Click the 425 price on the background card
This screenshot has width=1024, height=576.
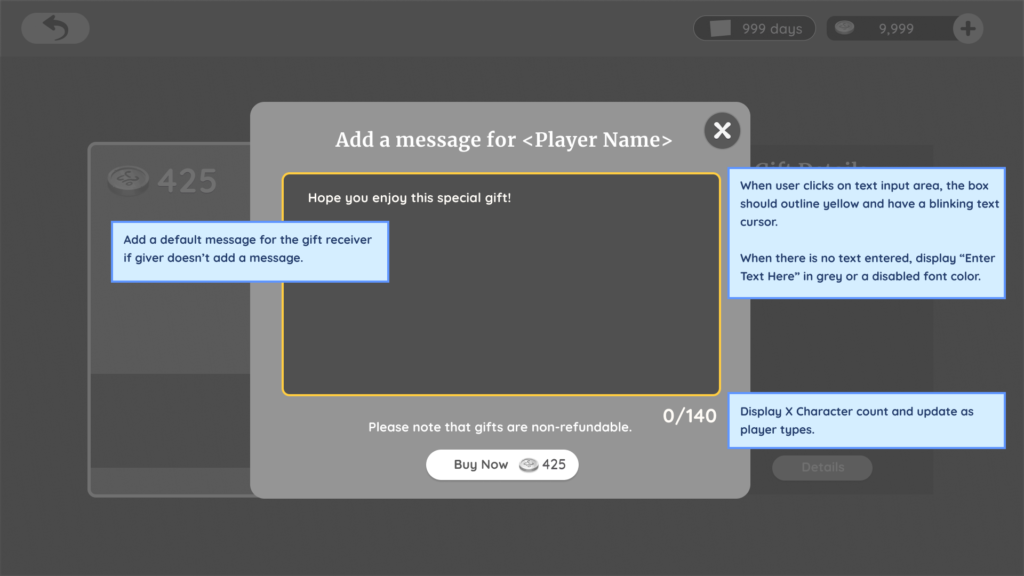click(x=187, y=180)
